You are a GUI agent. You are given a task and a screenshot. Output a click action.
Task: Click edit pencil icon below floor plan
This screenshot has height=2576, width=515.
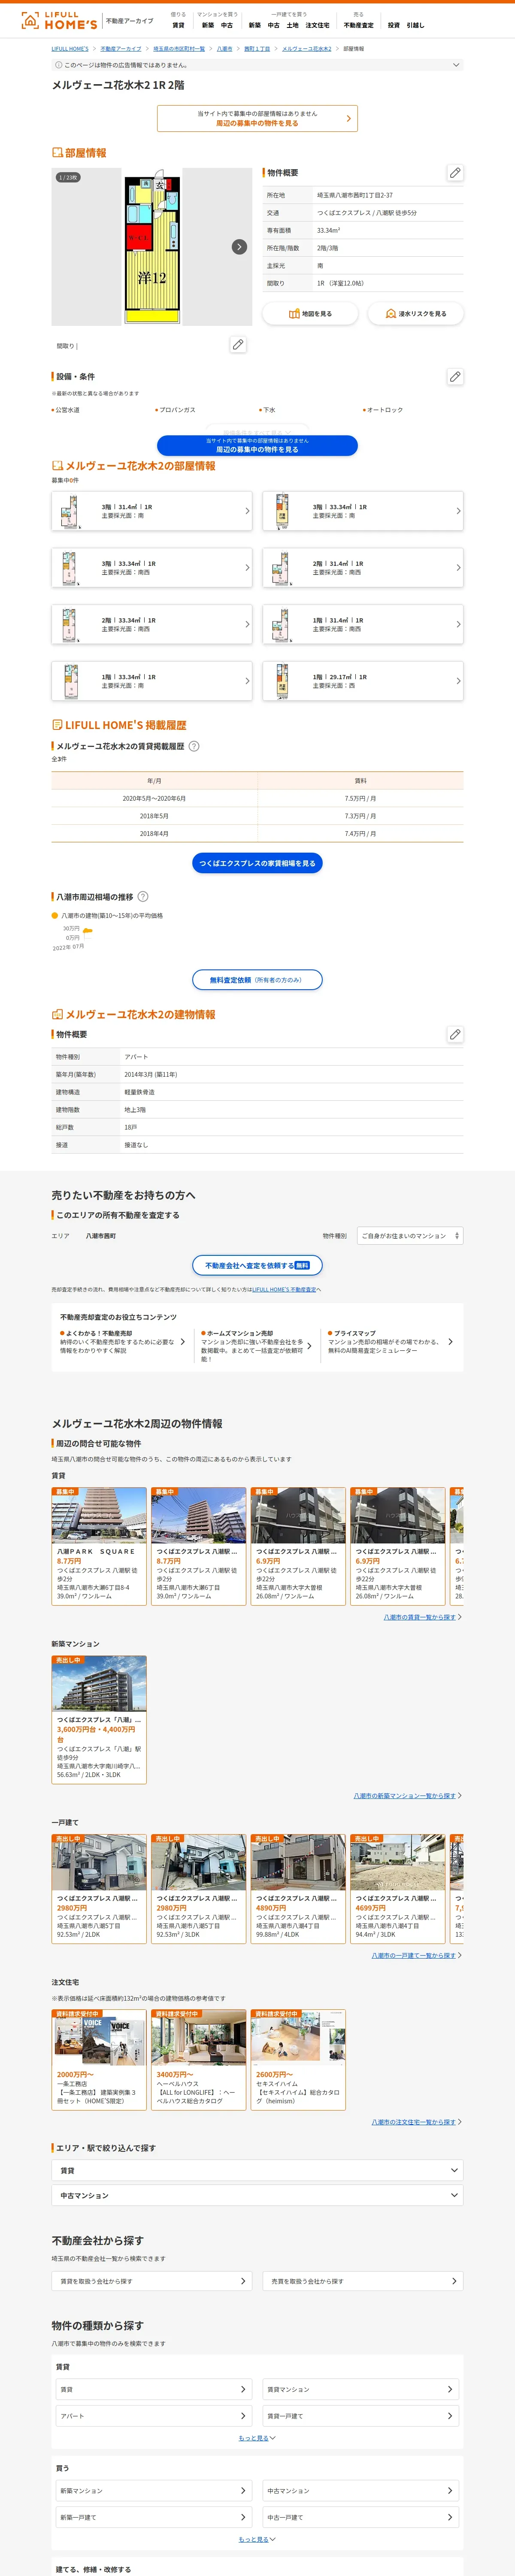coord(238,345)
